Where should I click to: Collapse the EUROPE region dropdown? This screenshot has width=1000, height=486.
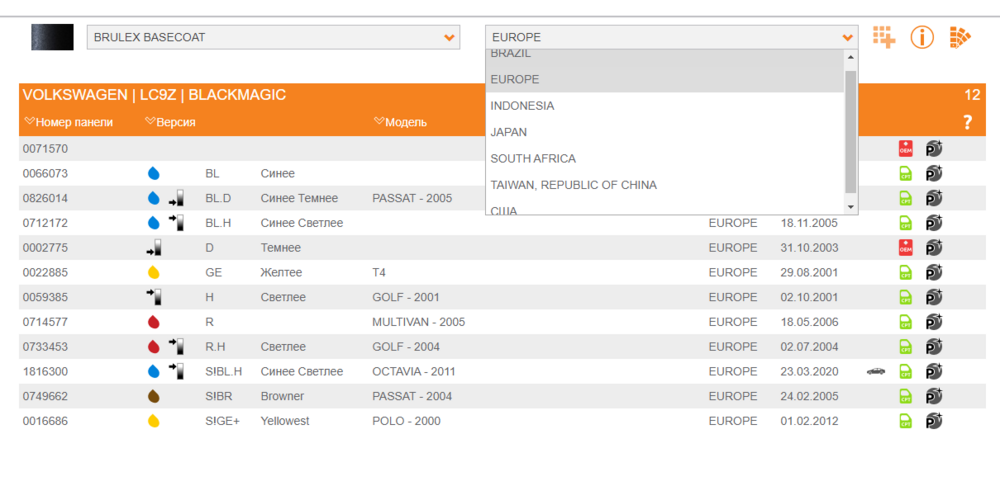672,38
